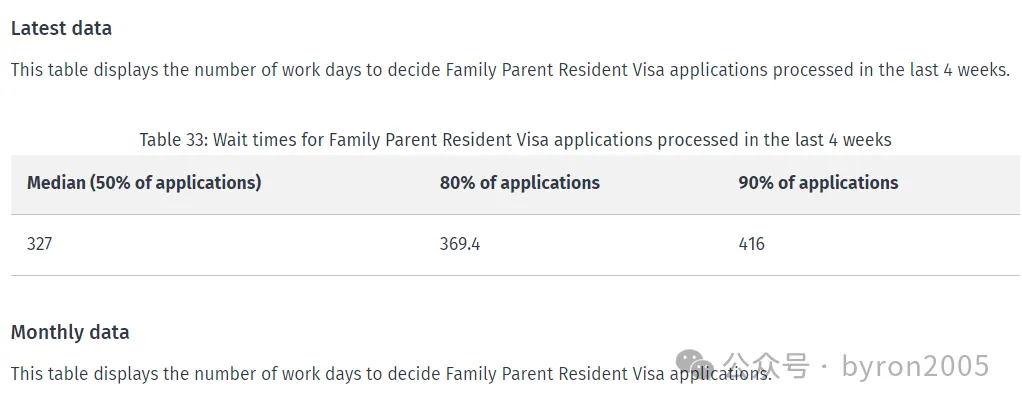
Task: Click "last 4 weeks" in the table caption
Action: [841, 140]
